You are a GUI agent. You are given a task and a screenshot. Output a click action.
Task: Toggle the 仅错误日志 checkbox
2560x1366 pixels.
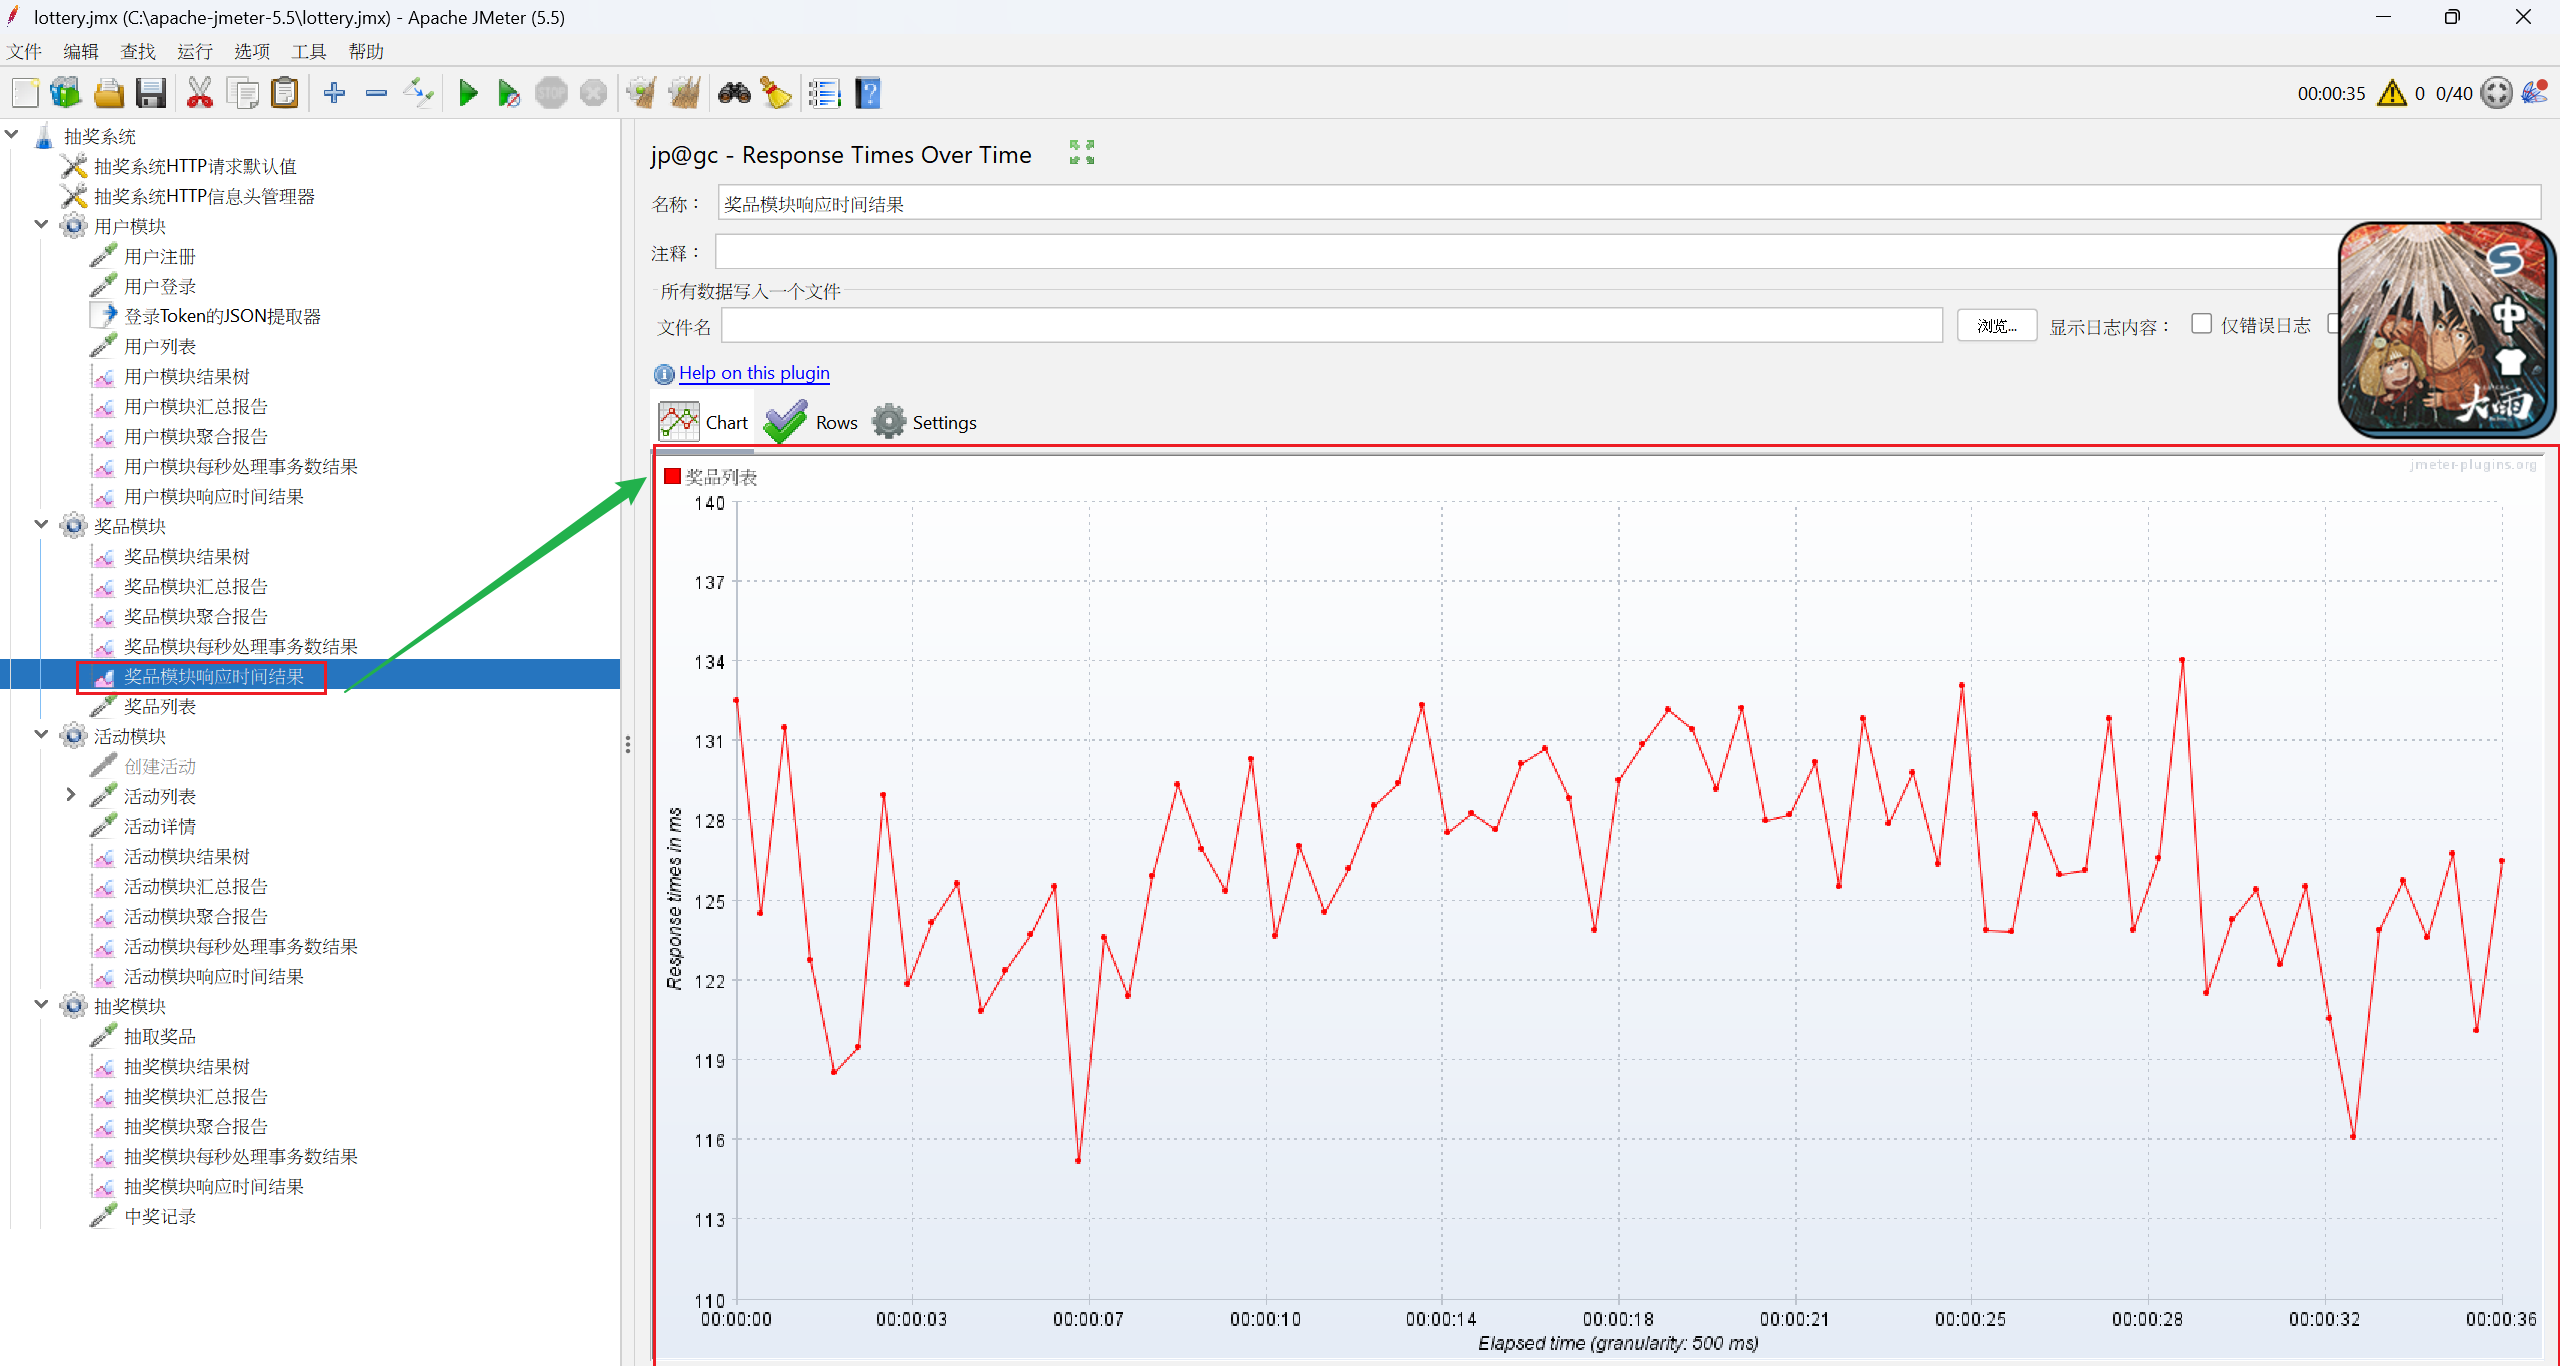(x=2200, y=324)
